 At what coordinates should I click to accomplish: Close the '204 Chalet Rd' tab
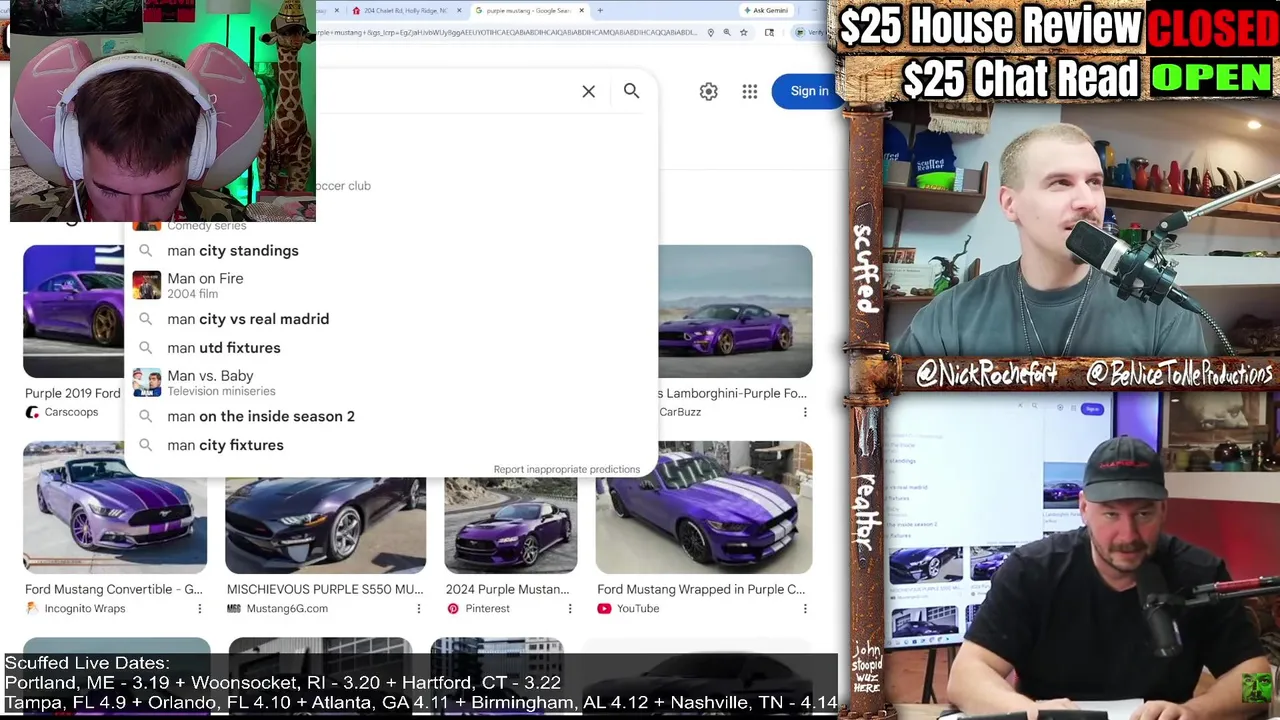[x=459, y=10]
